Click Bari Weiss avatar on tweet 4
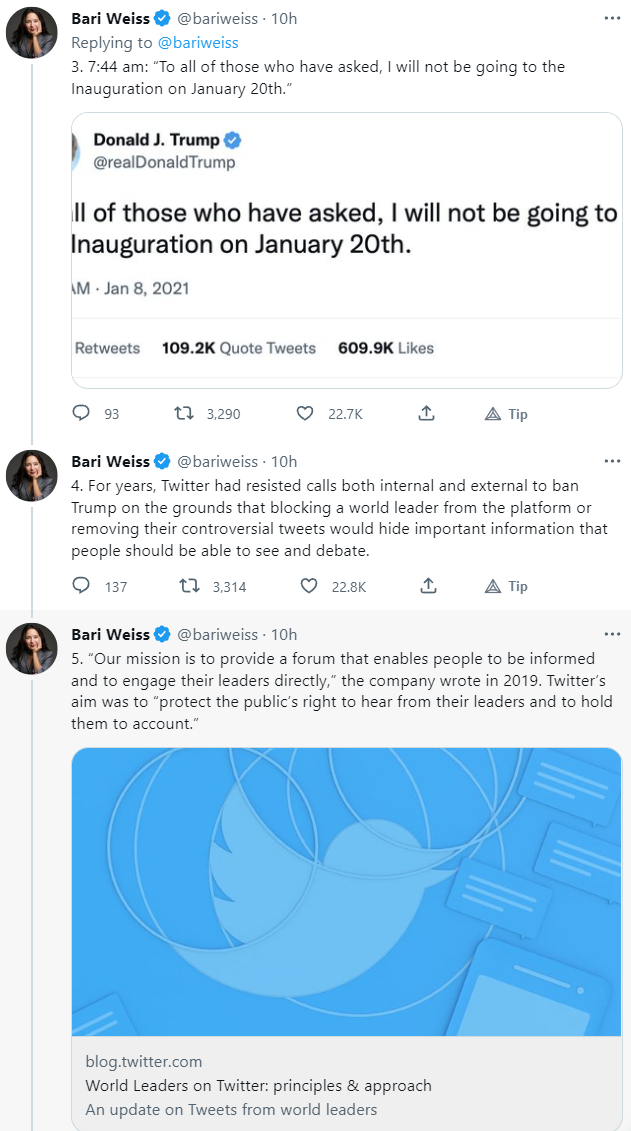631x1131 pixels. click(x=32, y=476)
